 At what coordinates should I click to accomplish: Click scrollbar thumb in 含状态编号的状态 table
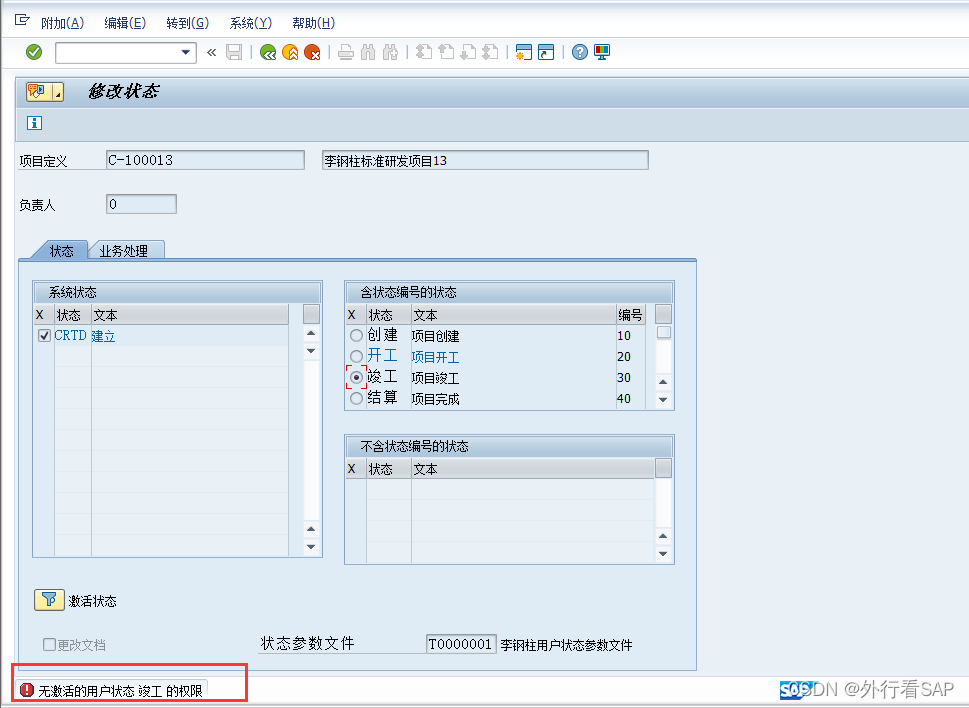tap(664, 332)
